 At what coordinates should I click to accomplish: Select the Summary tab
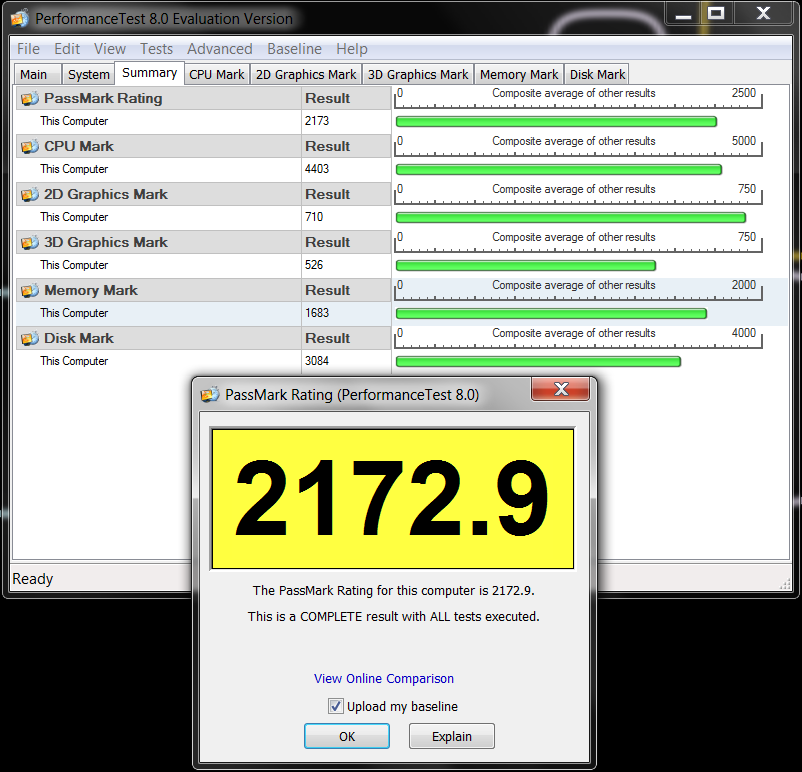[149, 73]
